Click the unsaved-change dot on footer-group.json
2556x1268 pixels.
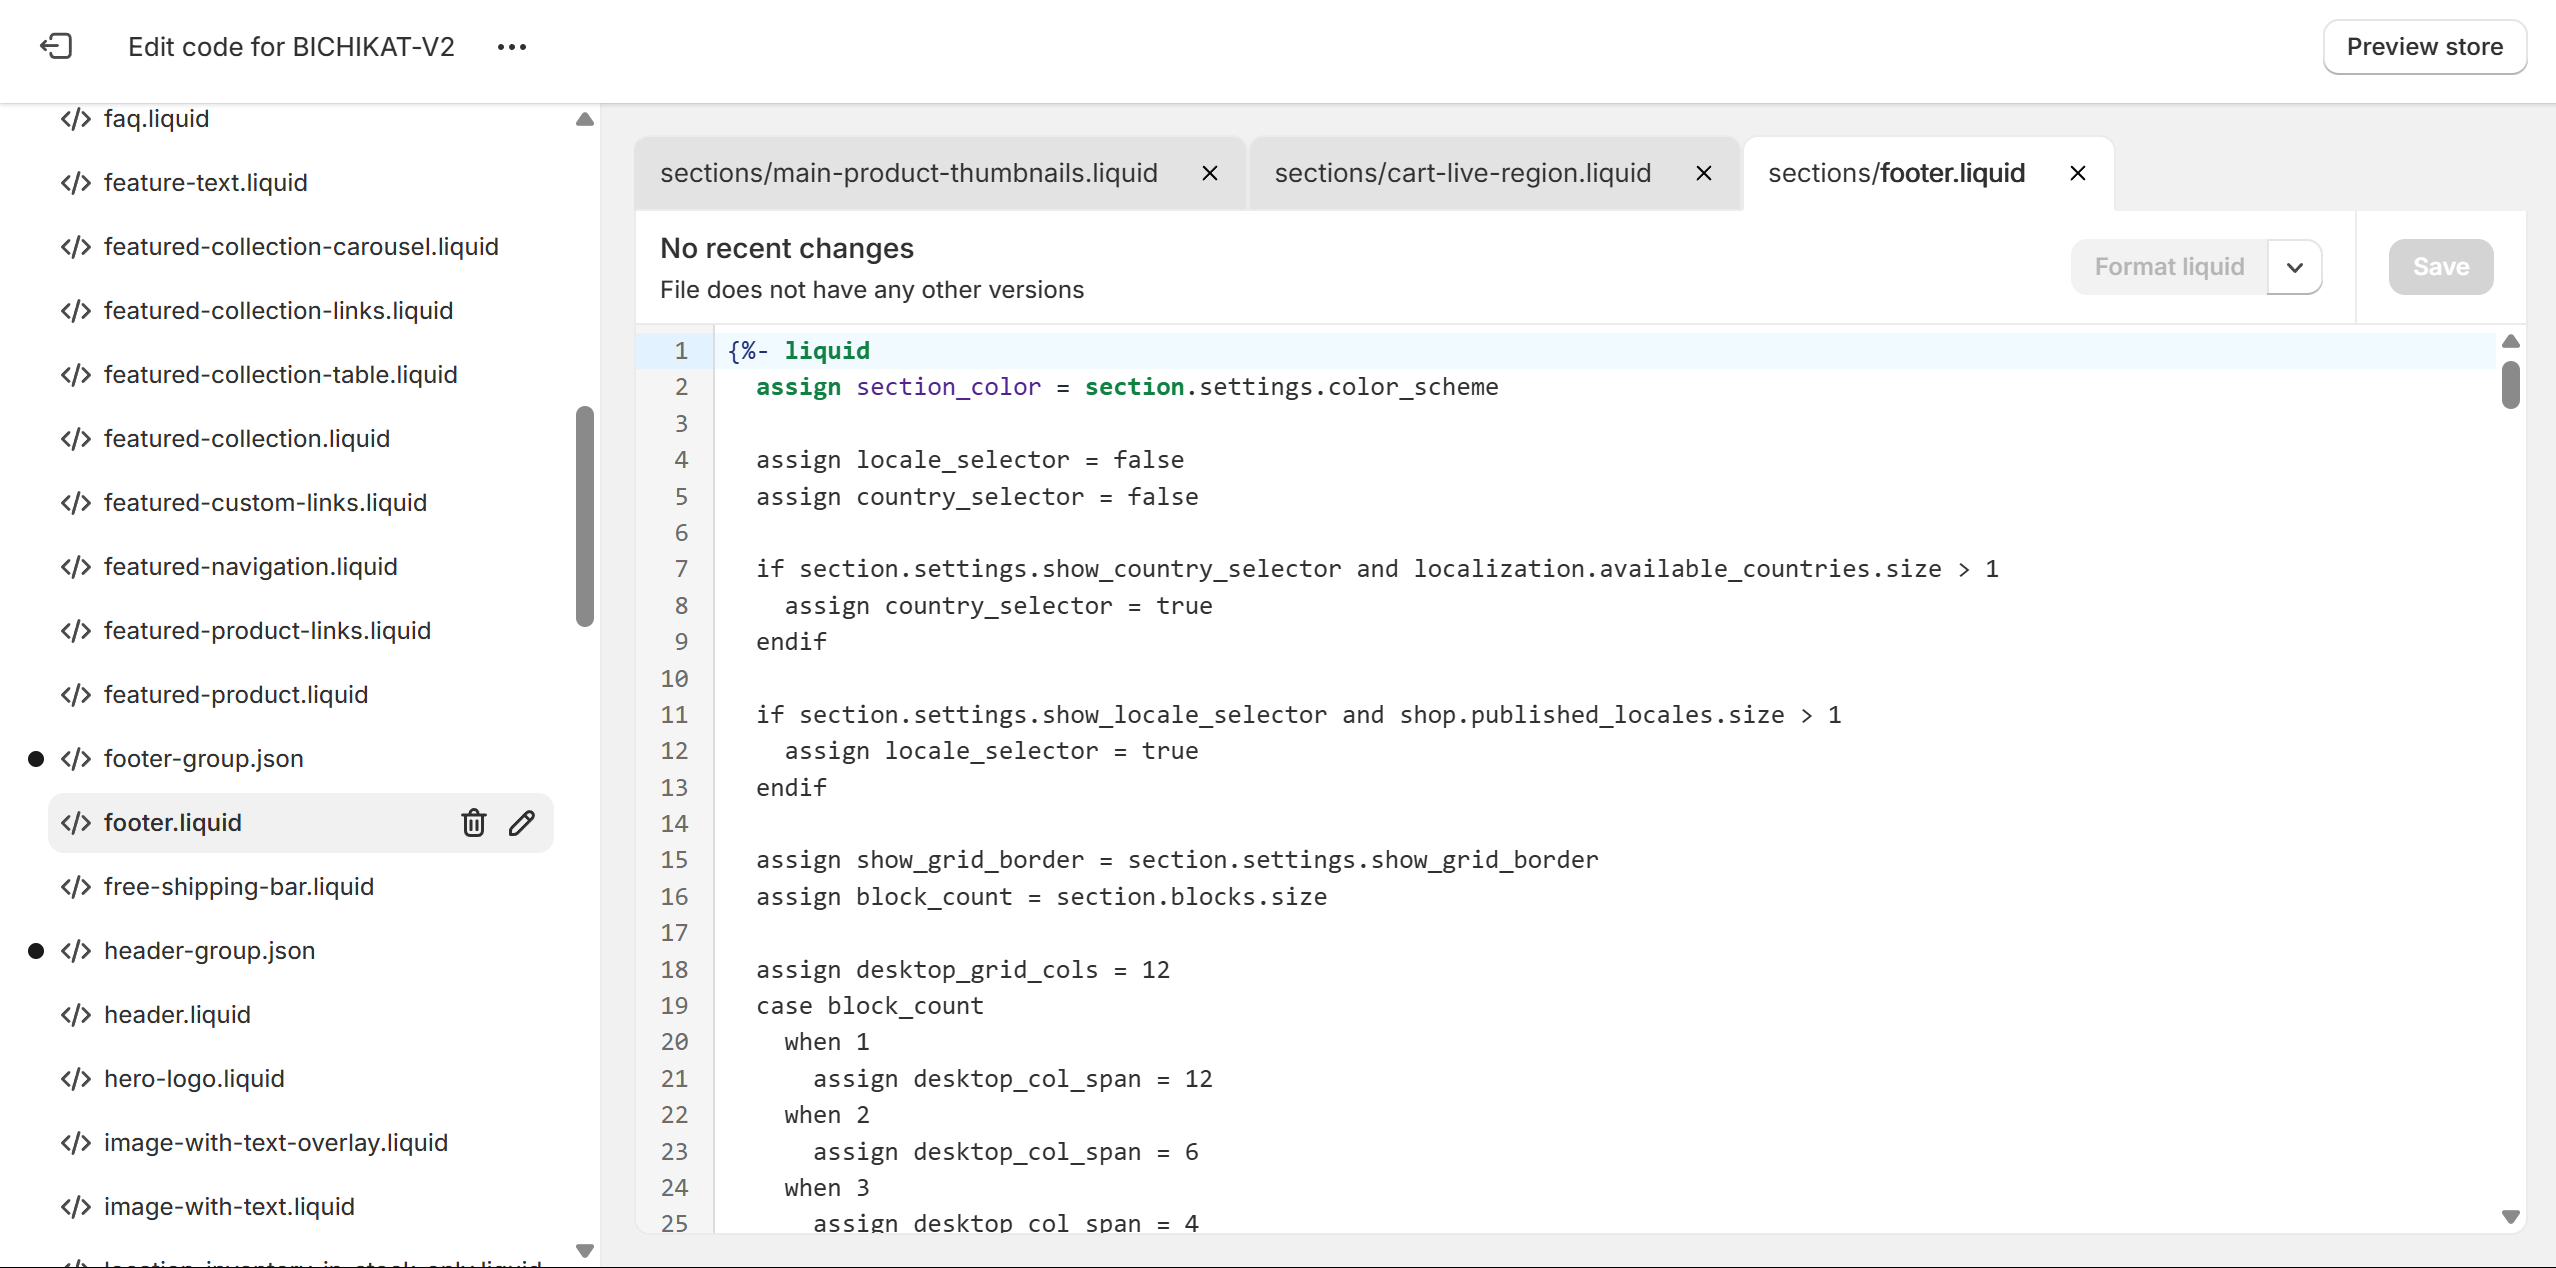tap(37, 758)
